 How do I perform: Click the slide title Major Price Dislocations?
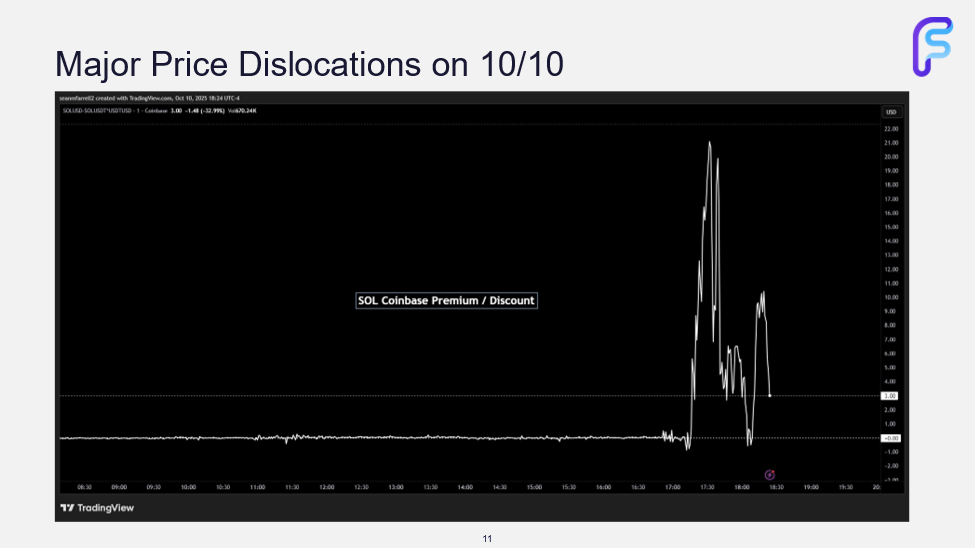pos(309,64)
